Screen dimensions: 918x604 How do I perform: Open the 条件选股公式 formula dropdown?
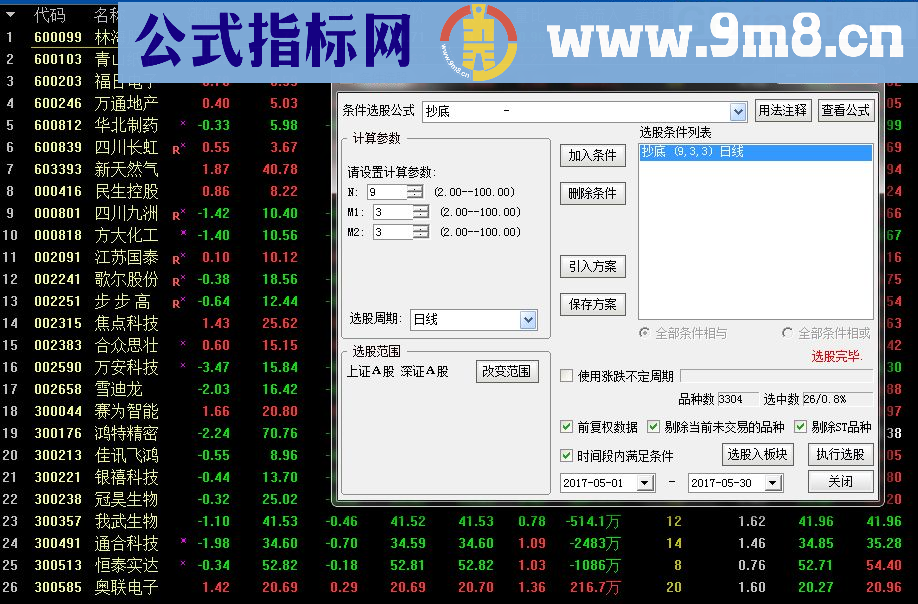pyautogui.click(x=738, y=111)
